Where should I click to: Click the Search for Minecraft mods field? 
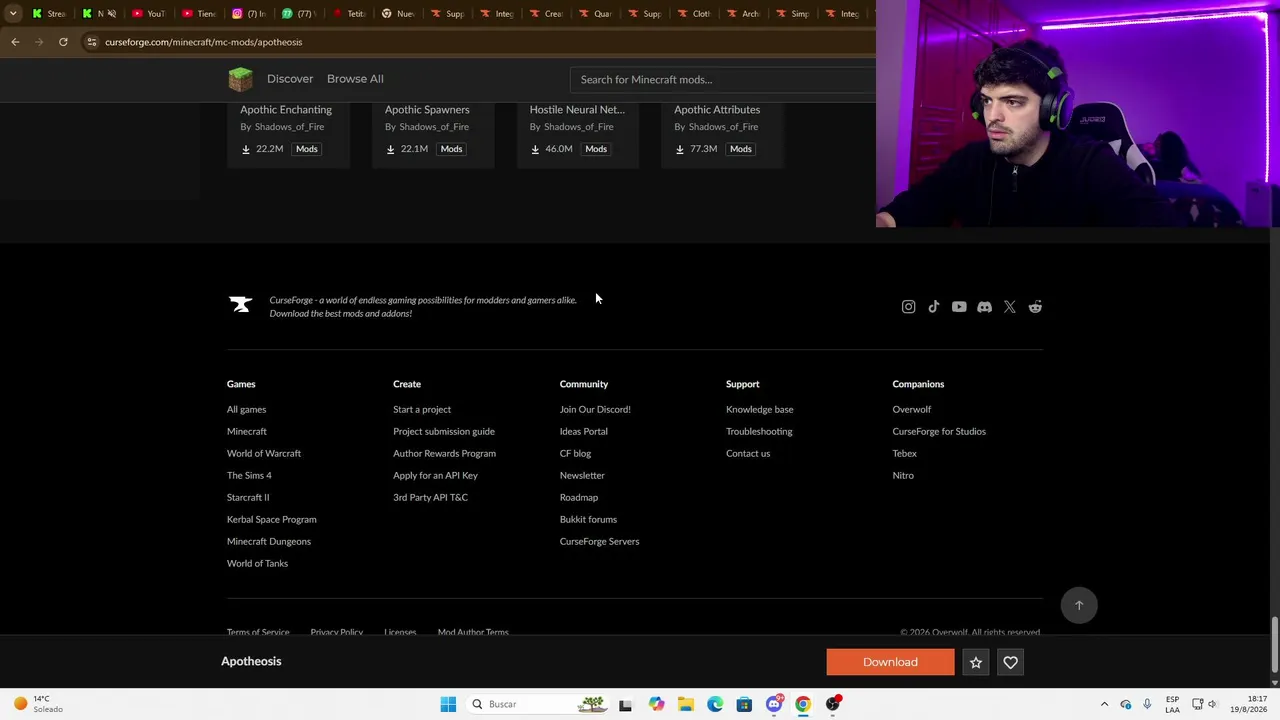(723, 80)
